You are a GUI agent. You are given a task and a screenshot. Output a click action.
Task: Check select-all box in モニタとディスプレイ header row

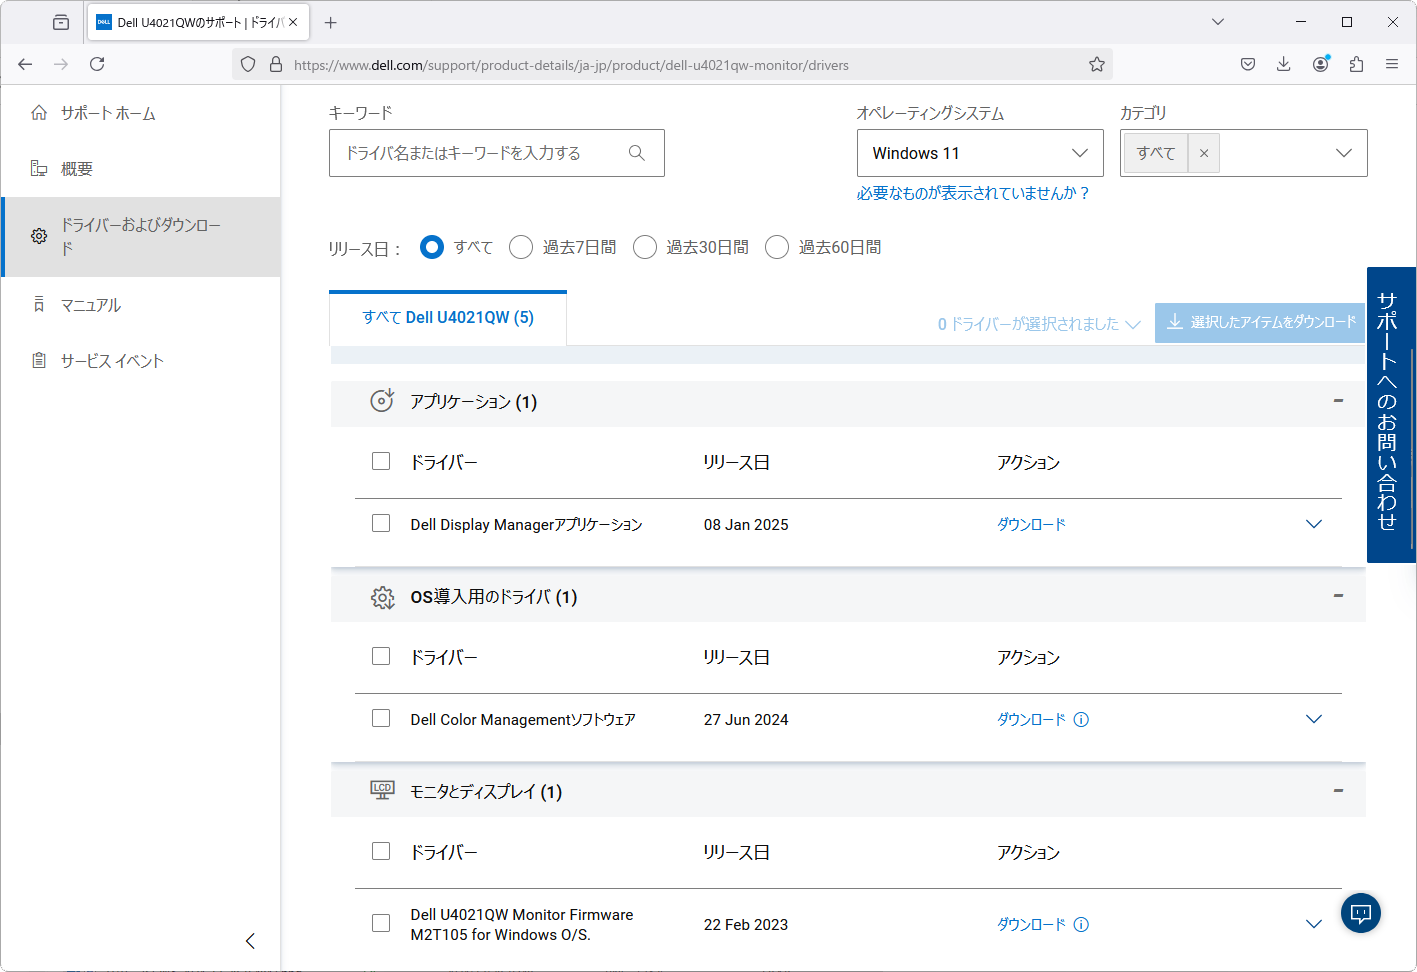(x=381, y=851)
